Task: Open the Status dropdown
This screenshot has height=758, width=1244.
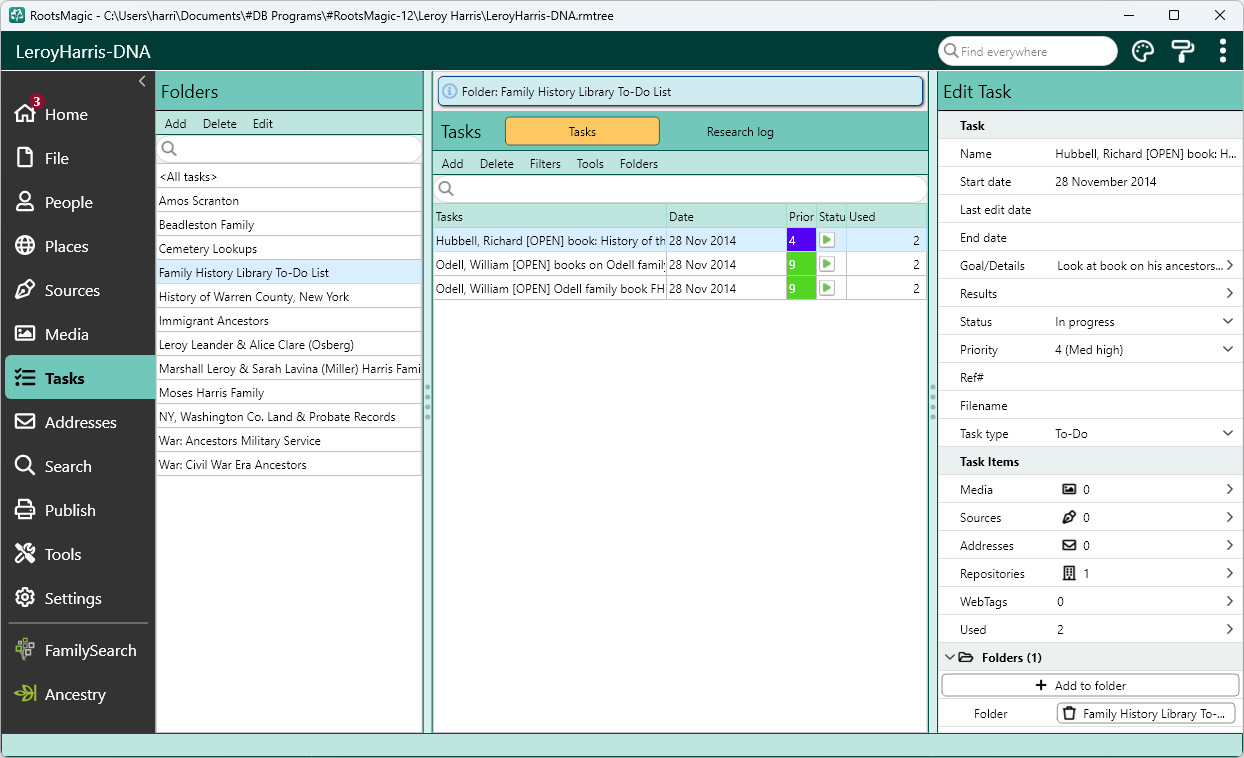Action: pyautogui.click(x=1228, y=322)
